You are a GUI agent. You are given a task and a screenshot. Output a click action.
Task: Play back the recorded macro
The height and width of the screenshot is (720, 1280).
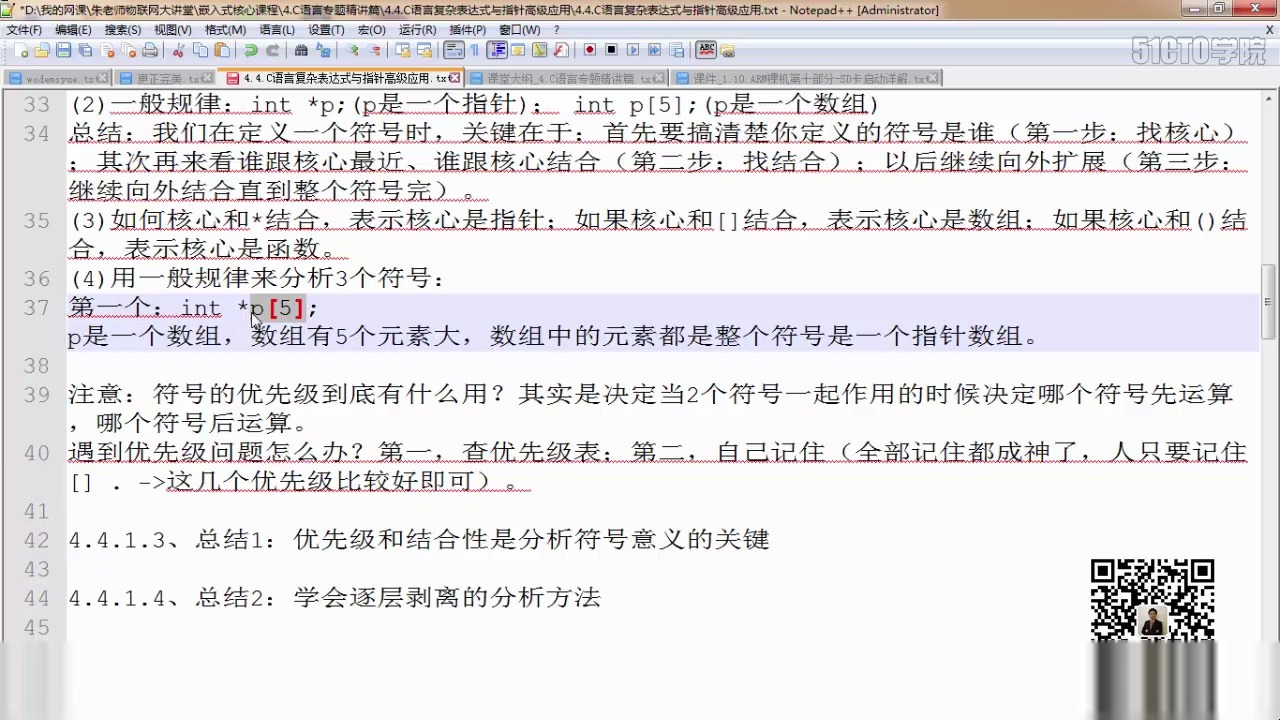(x=633, y=50)
